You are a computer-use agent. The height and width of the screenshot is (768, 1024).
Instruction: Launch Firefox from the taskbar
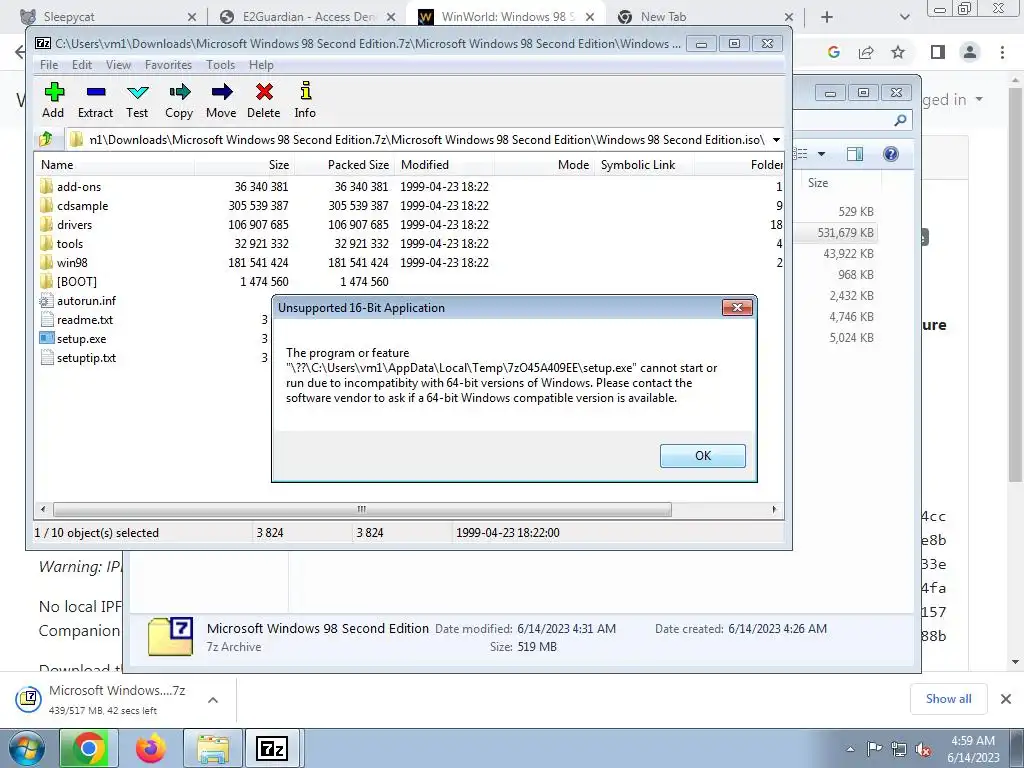[x=151, y=748]
